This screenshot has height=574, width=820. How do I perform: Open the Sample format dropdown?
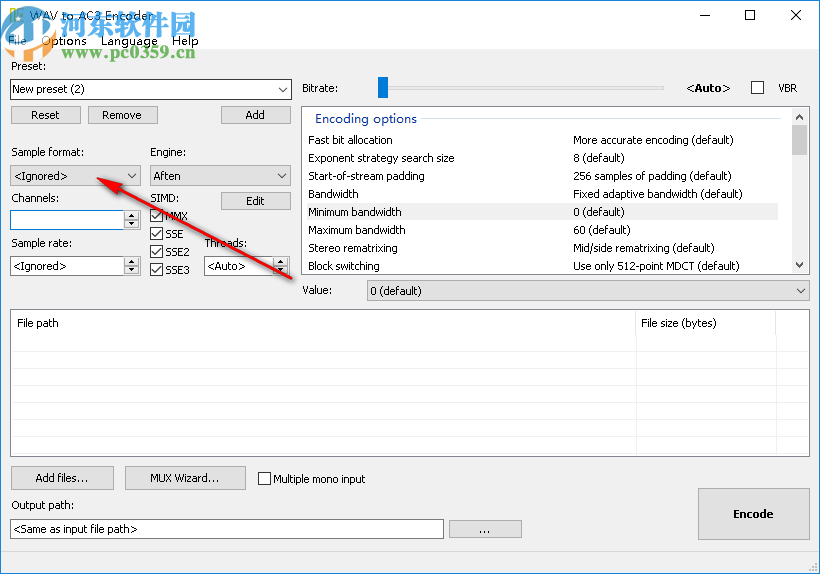pos(75,176)
